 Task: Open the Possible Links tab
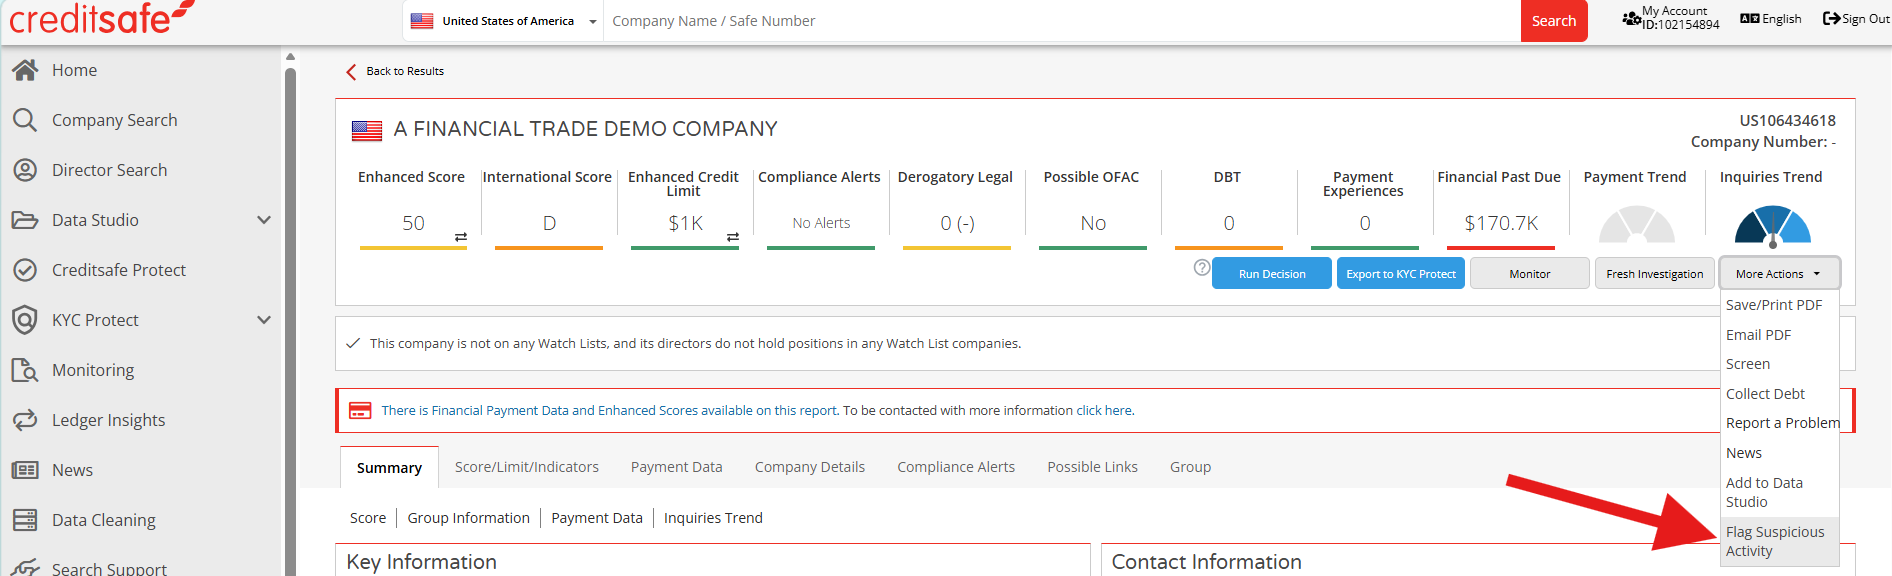point(1092,467)
